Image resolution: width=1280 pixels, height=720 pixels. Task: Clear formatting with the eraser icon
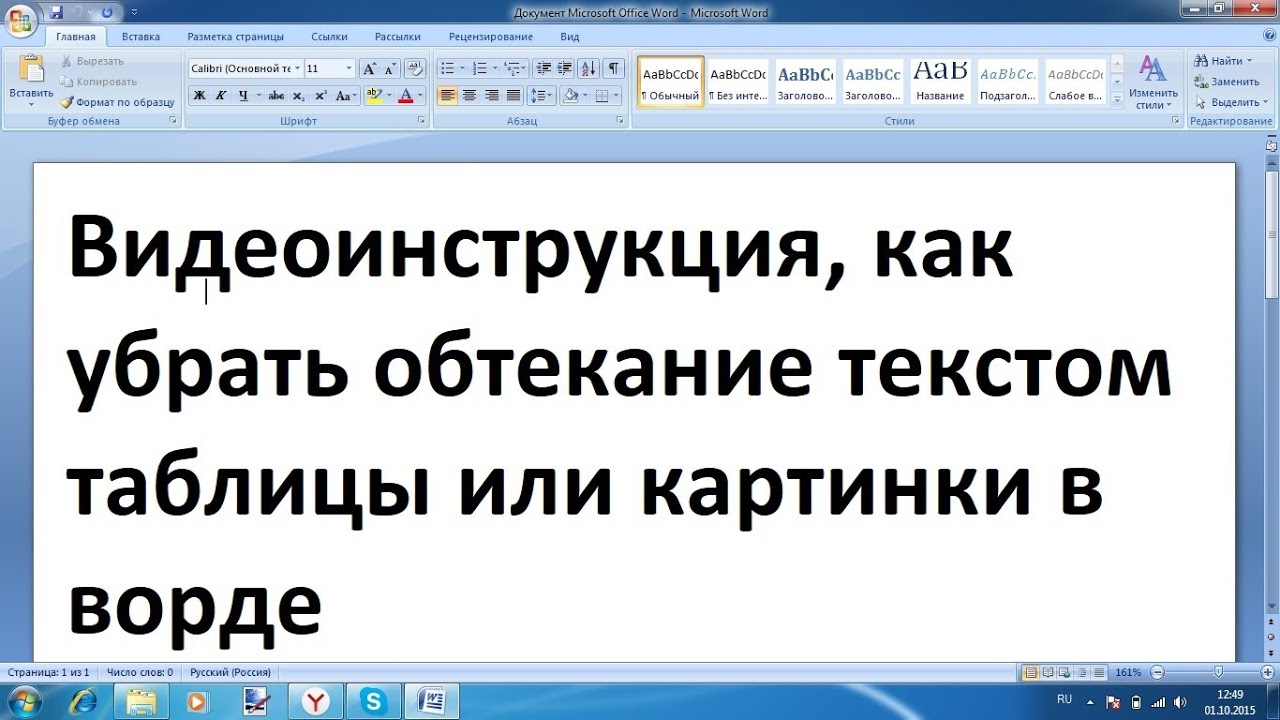tap(416, 68)
